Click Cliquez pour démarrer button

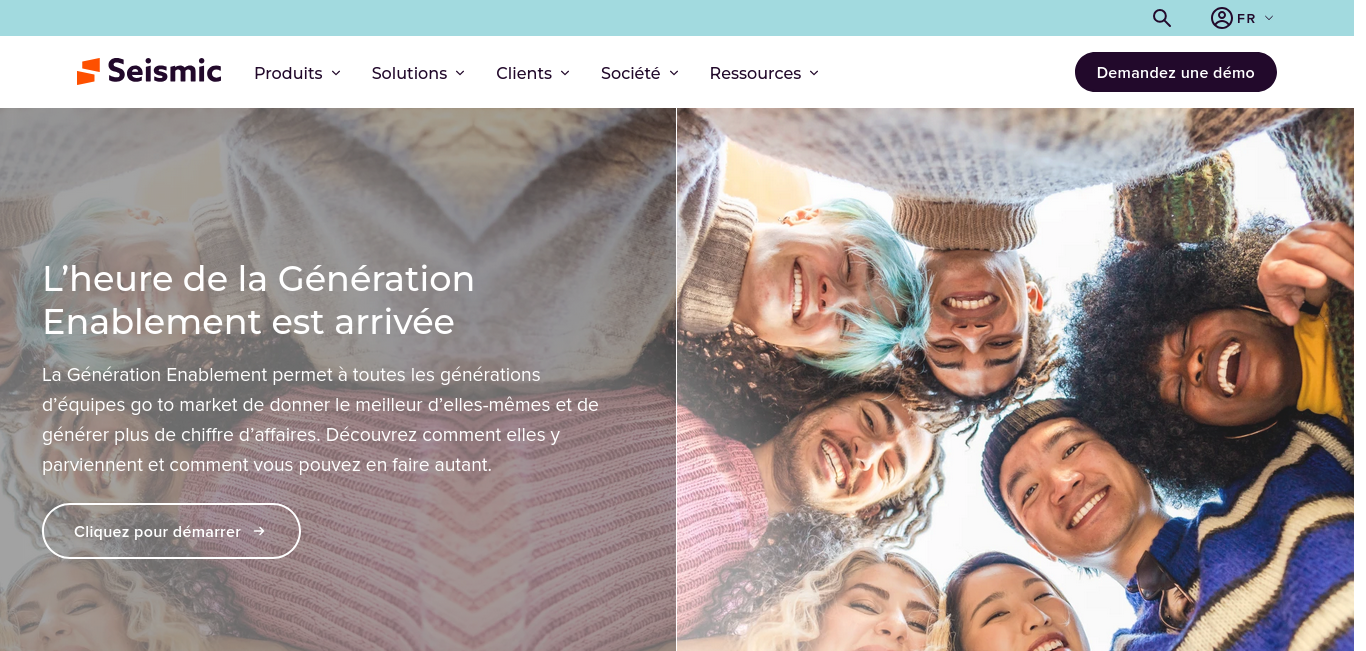click(171, 531)
